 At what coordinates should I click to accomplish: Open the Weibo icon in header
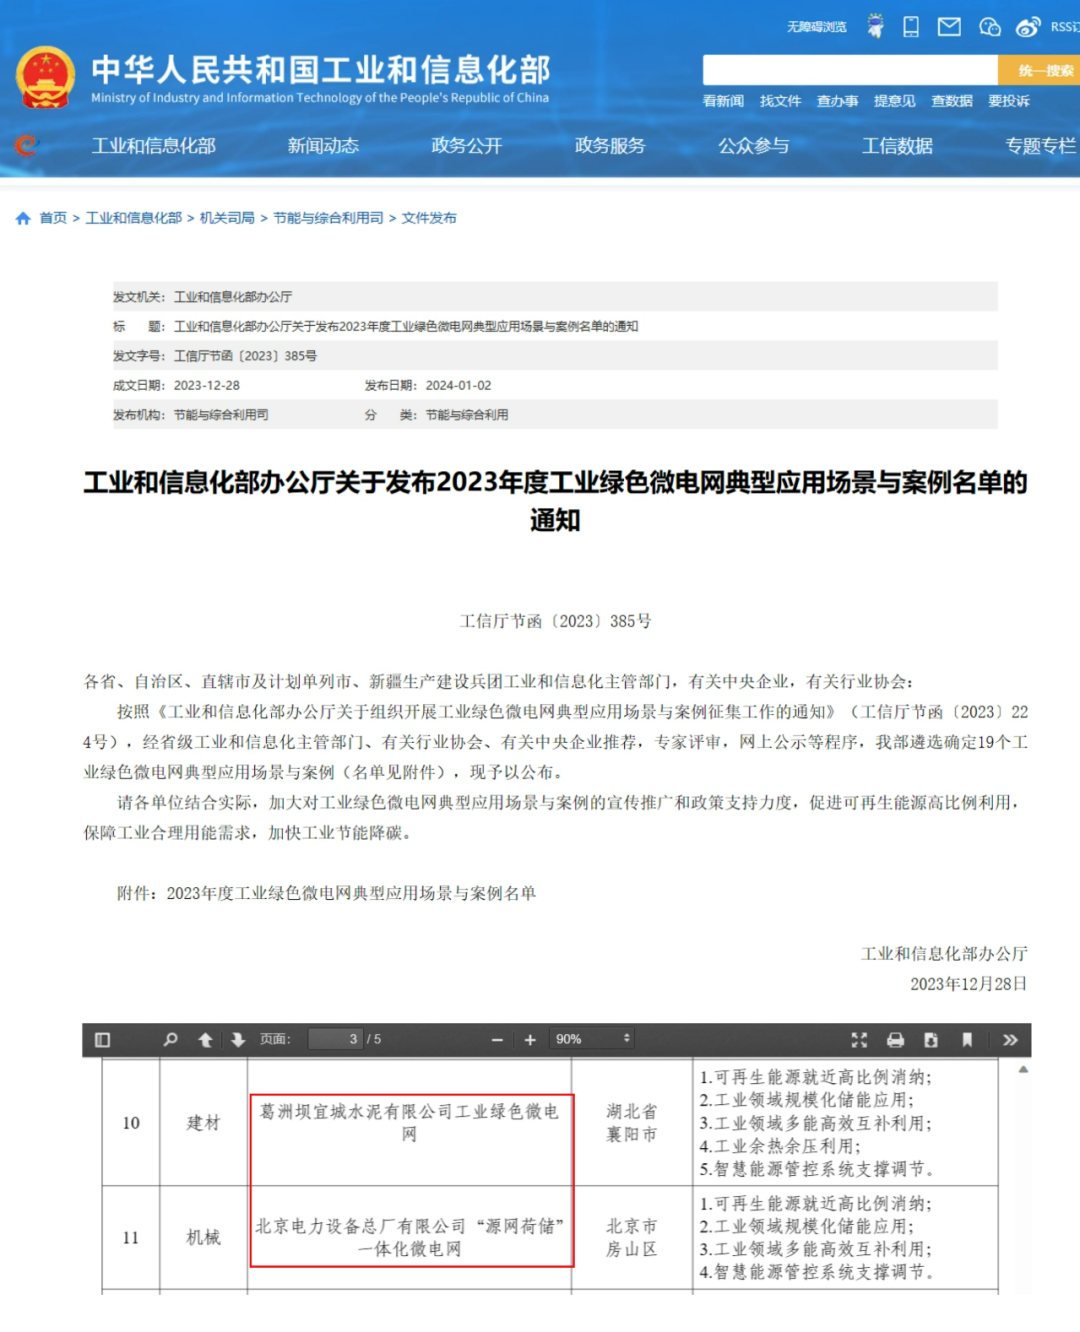point(1028,27)
